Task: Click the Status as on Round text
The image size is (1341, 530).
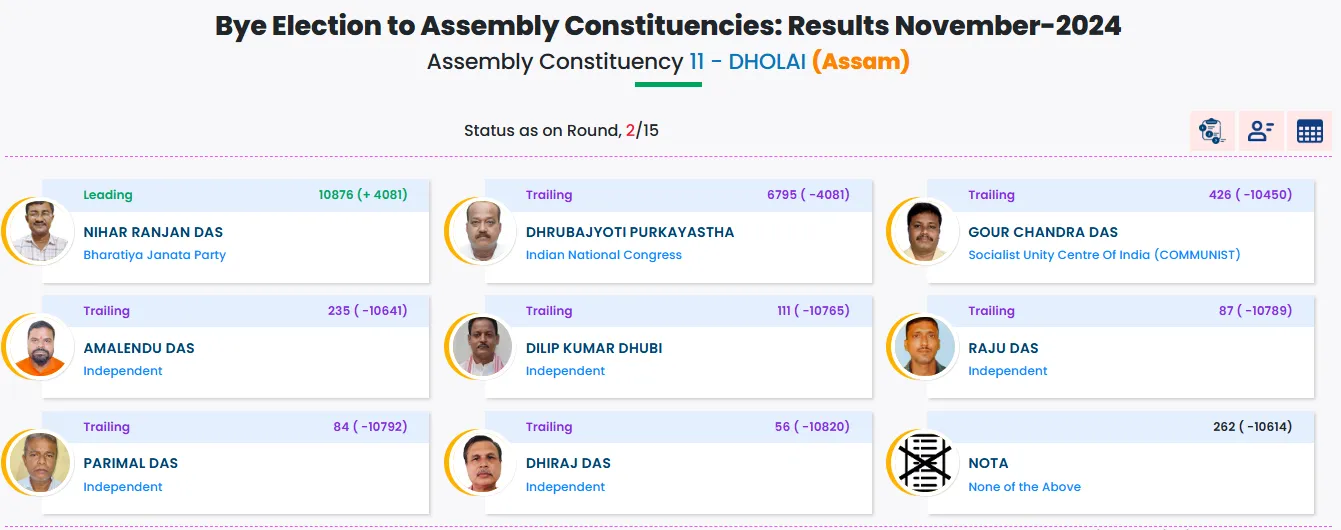Action: [541, 131]
